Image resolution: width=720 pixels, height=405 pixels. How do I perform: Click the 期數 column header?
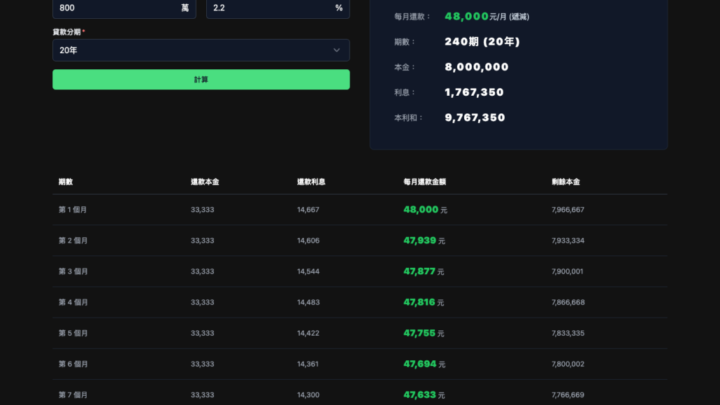66,182
